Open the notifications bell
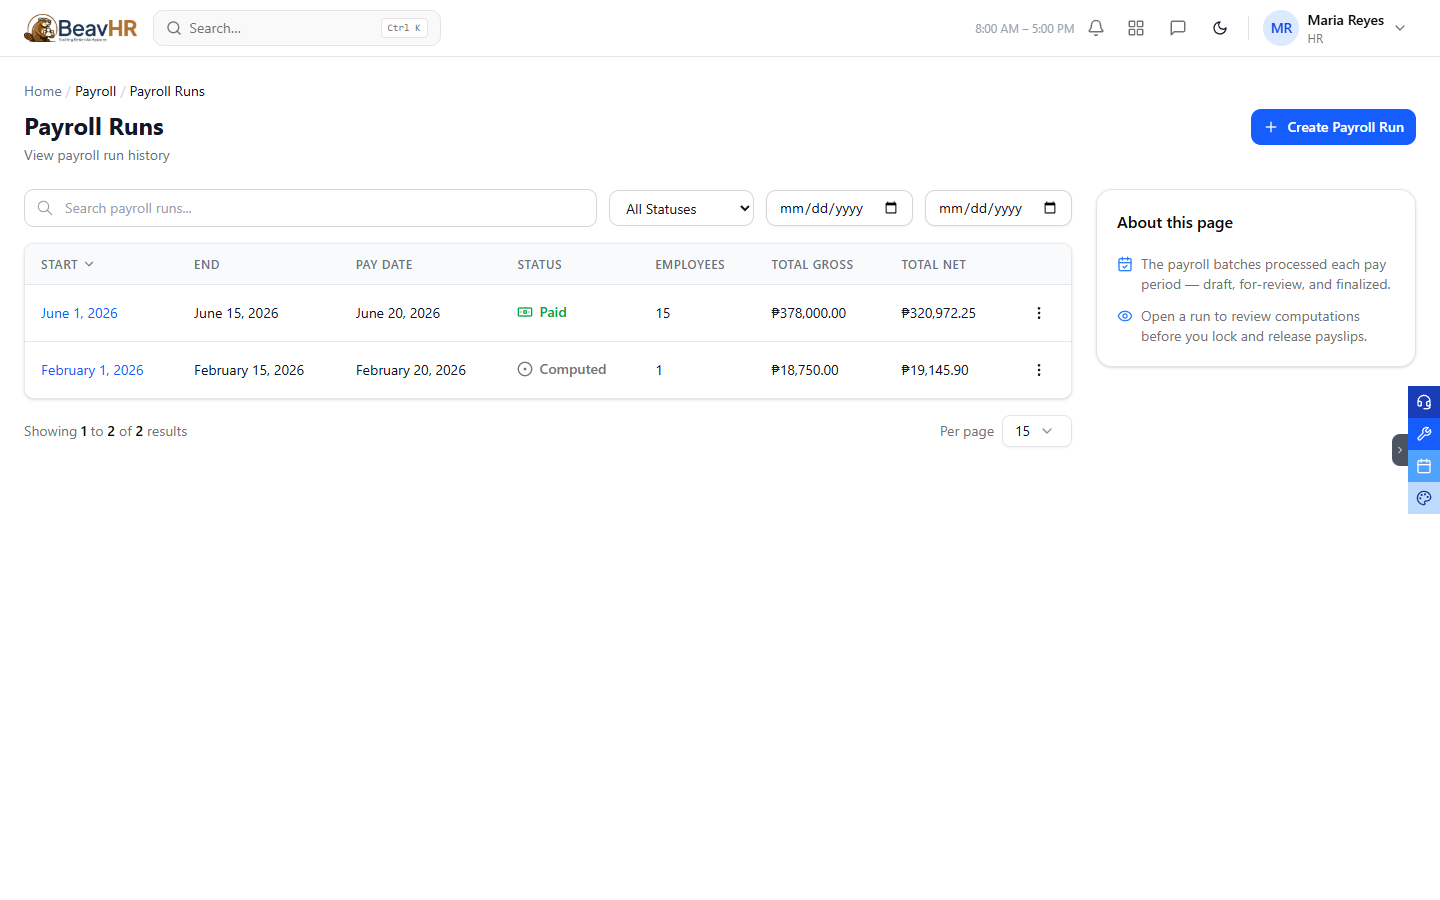 click(x=1096, y=28)
